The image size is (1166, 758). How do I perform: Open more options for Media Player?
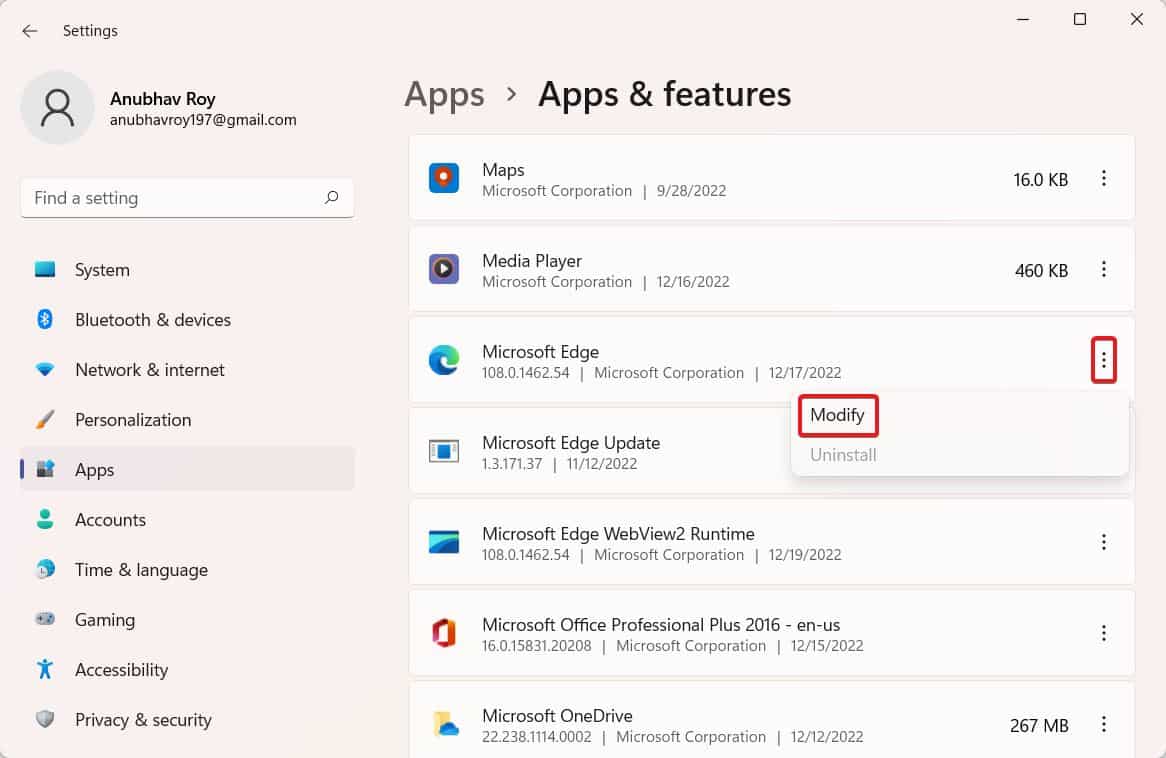(x=1104, y=269)
